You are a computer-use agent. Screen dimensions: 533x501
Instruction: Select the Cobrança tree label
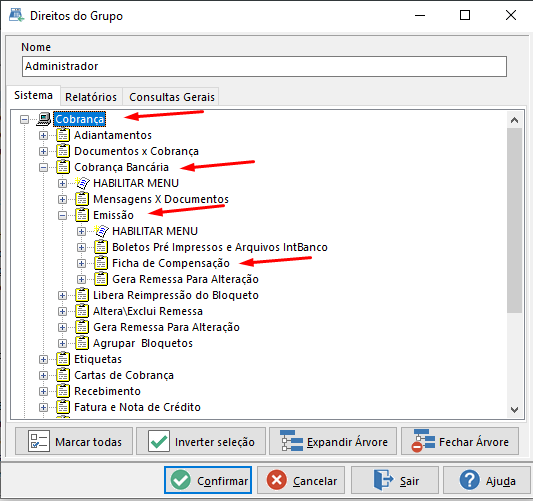(80, 119)
